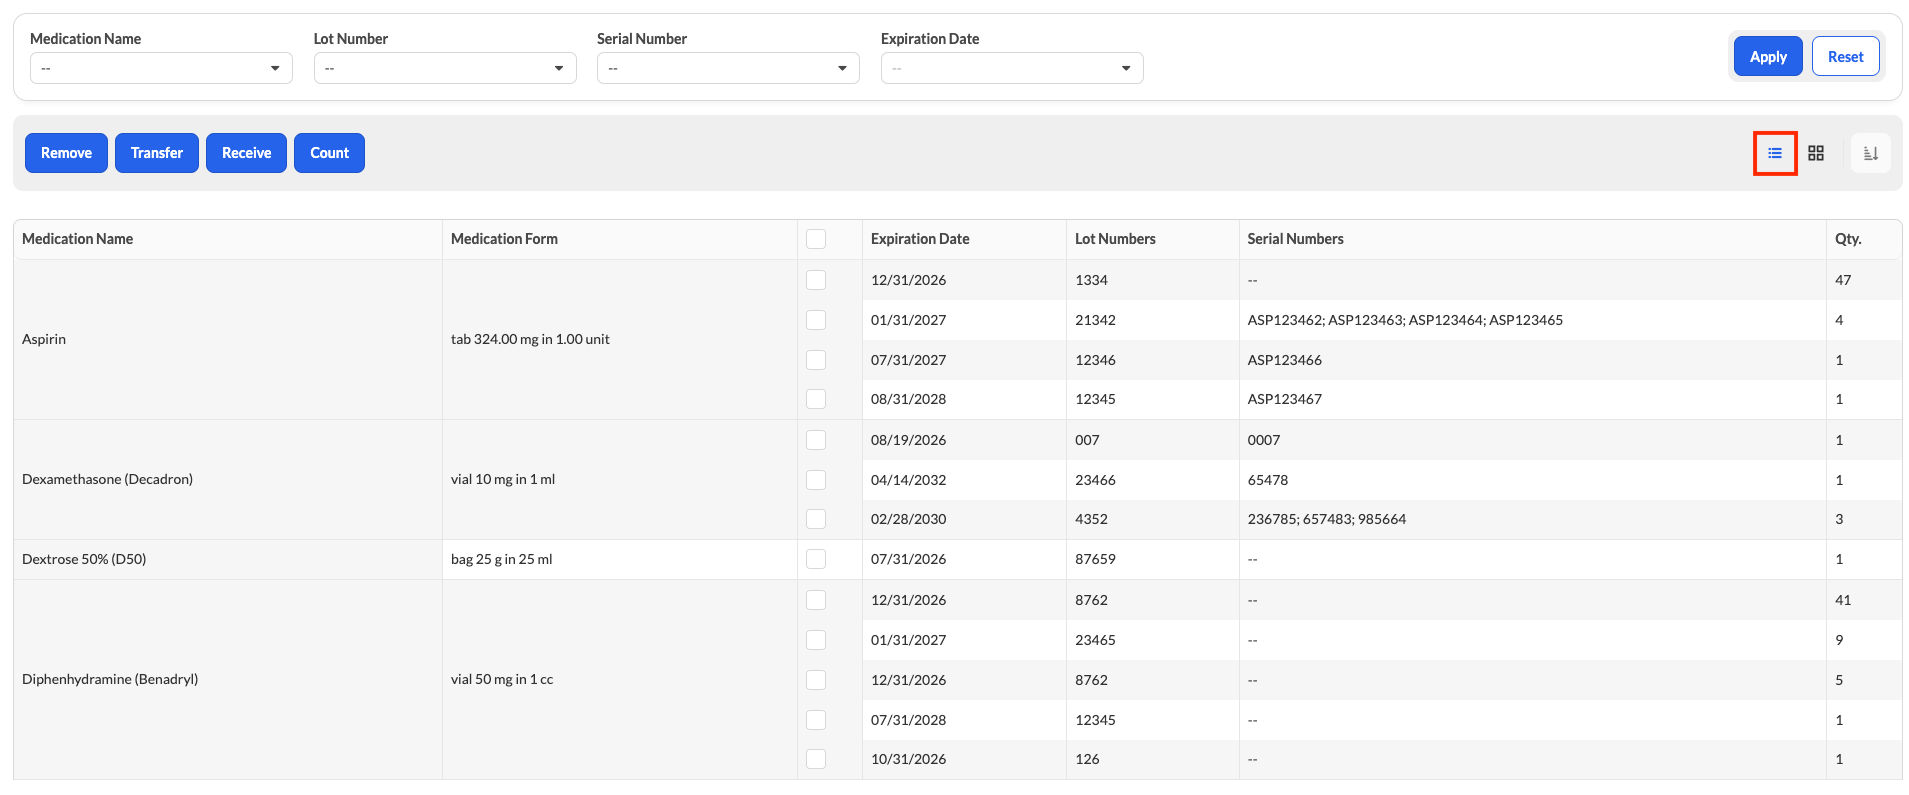Check the Dextrose lot 87659 row checkbox
1909x795 pixels.
coord(816,559)
